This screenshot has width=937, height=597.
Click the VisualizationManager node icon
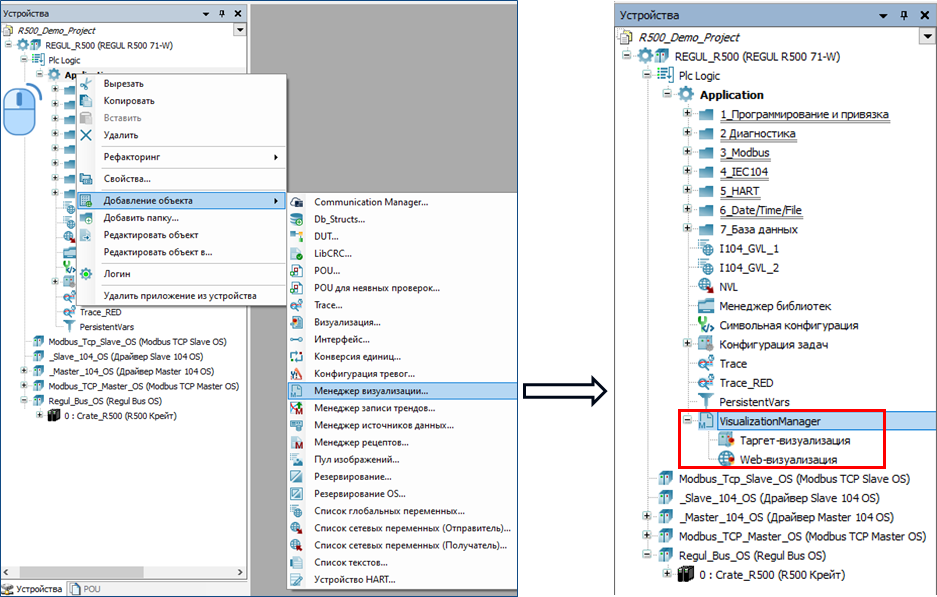click(x=707, y=421)
